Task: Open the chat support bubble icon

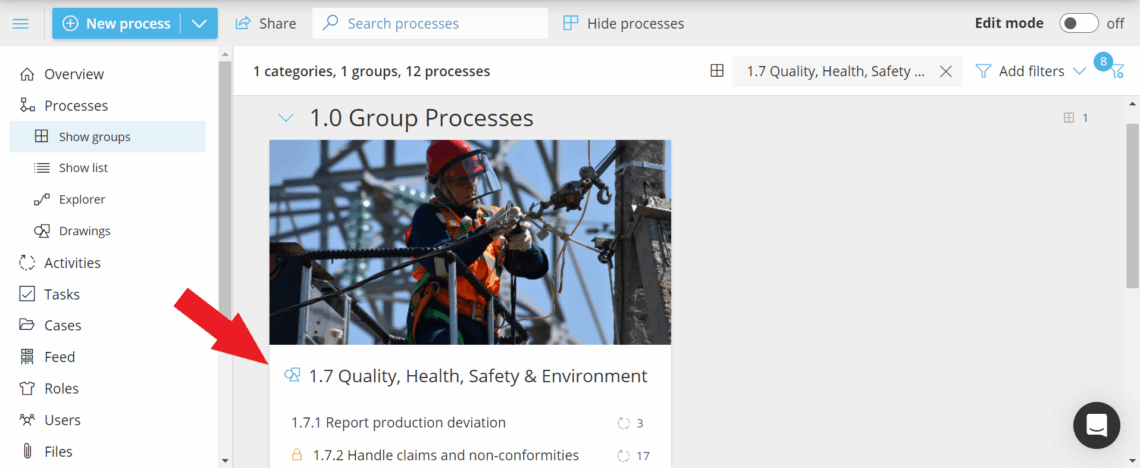Action: (x=1096, y=425)
